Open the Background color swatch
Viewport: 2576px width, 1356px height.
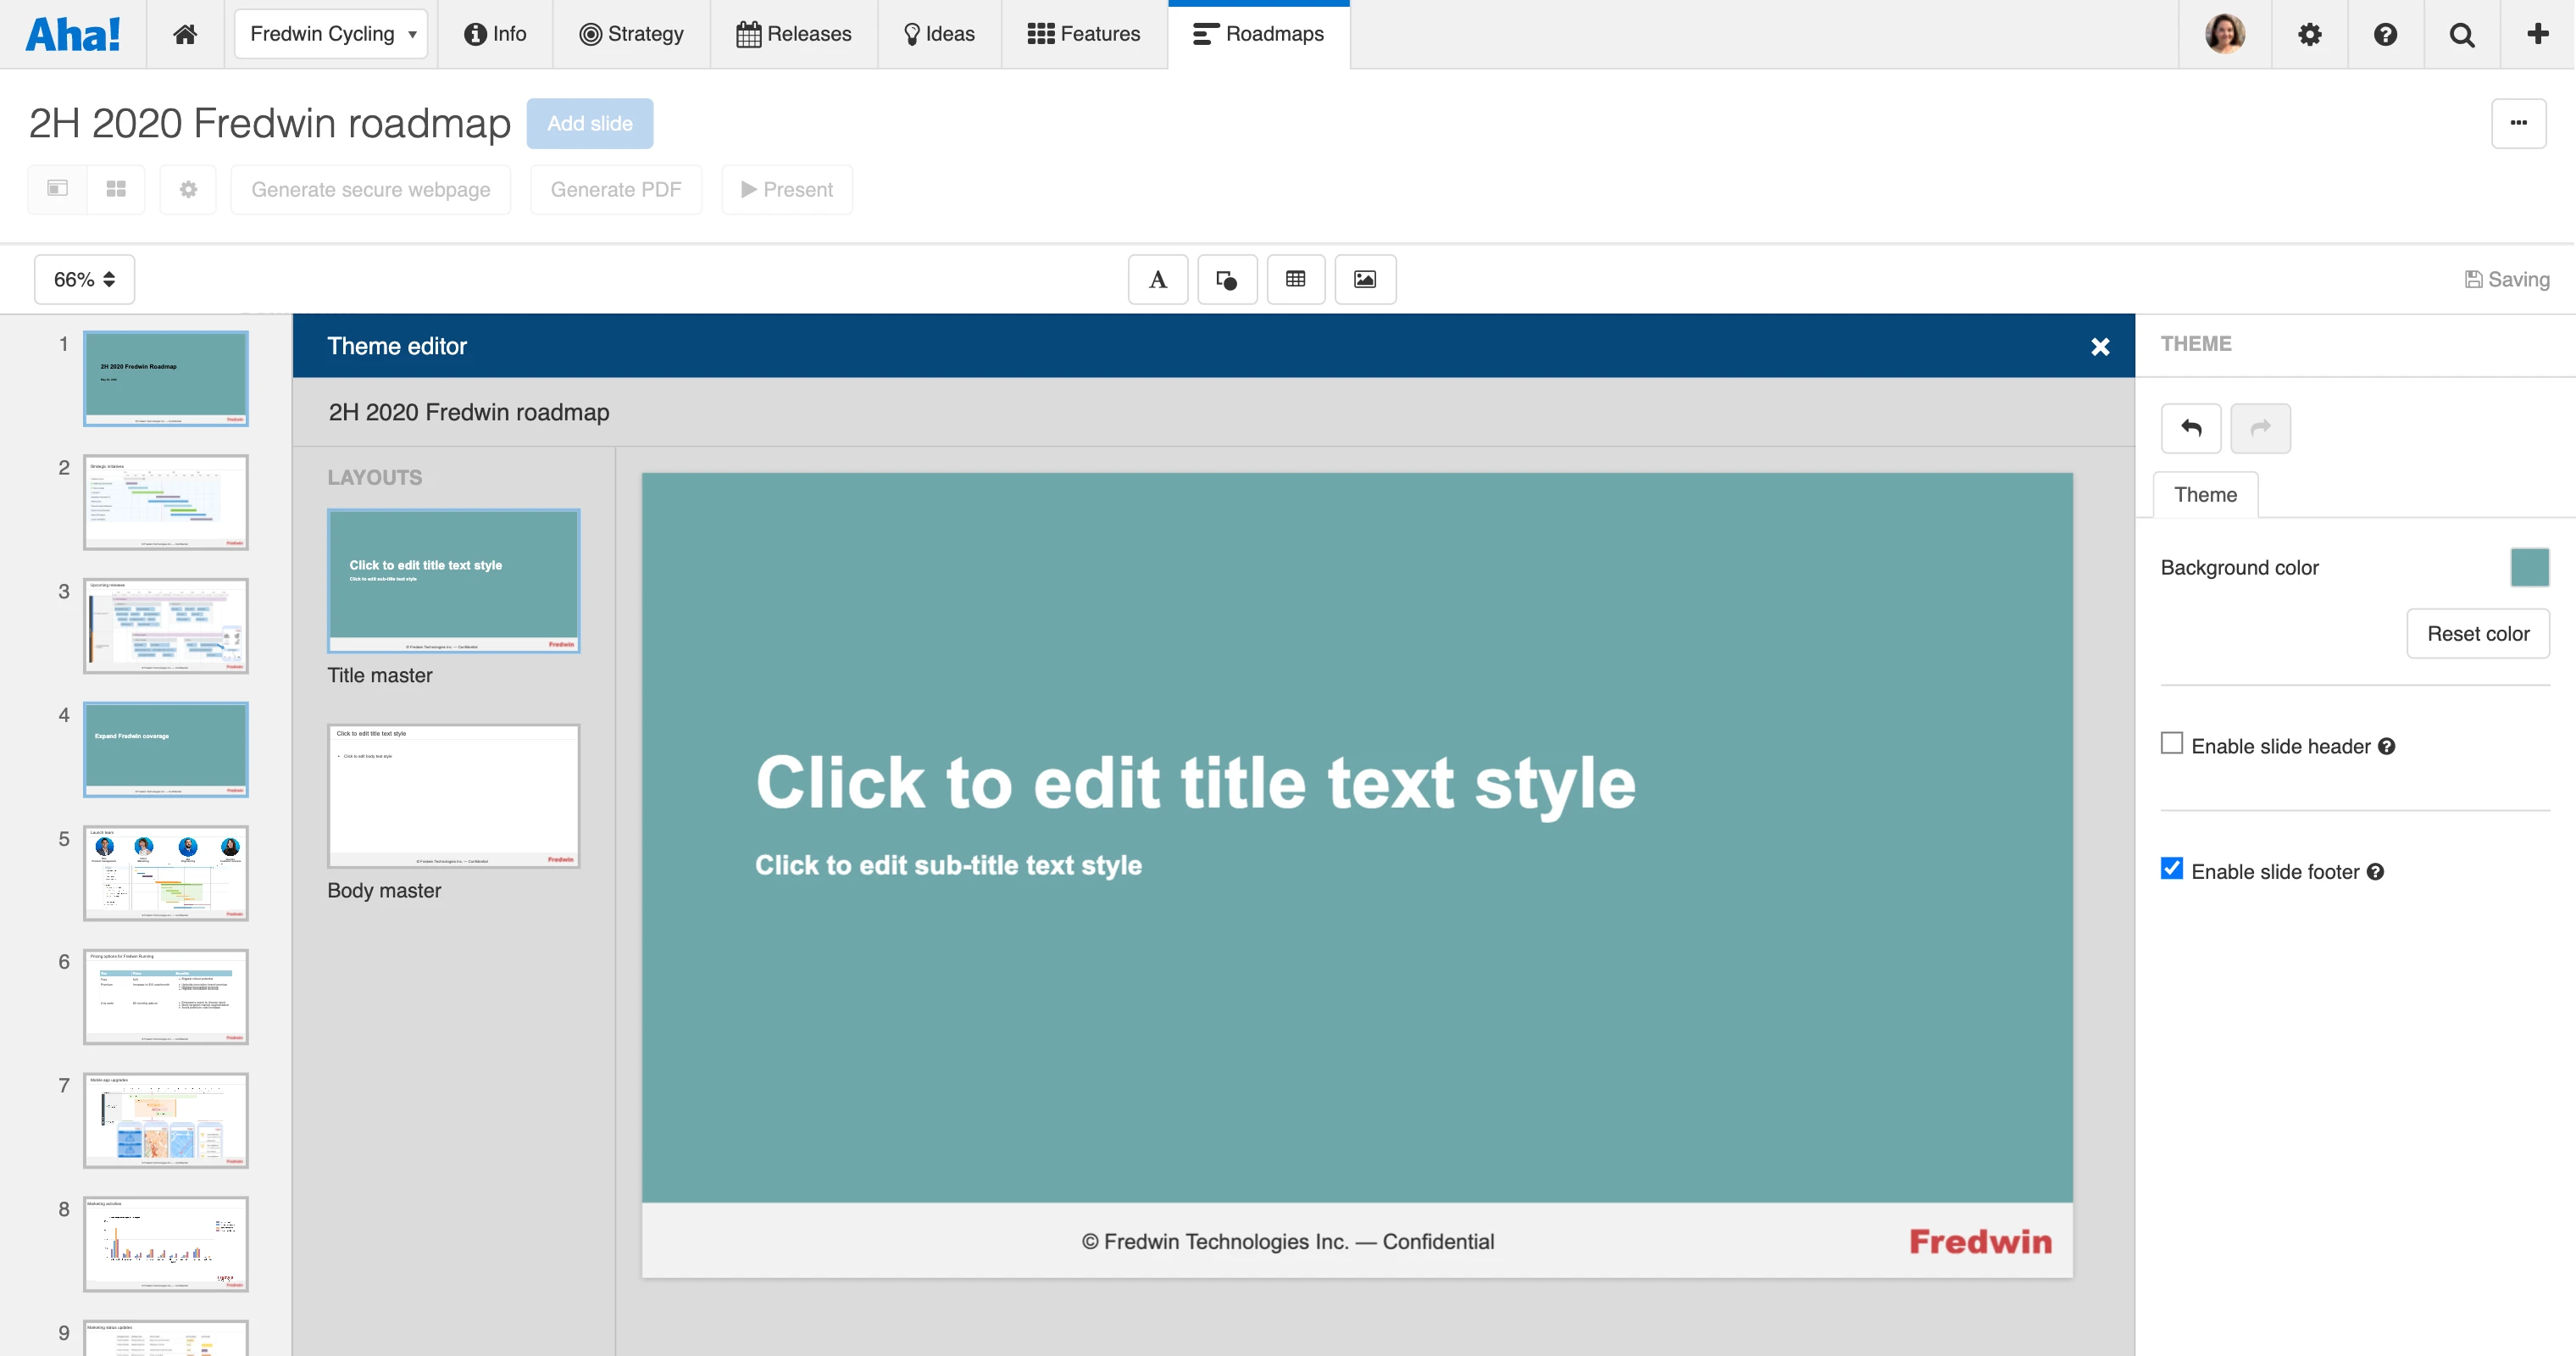coord(2528,567)
